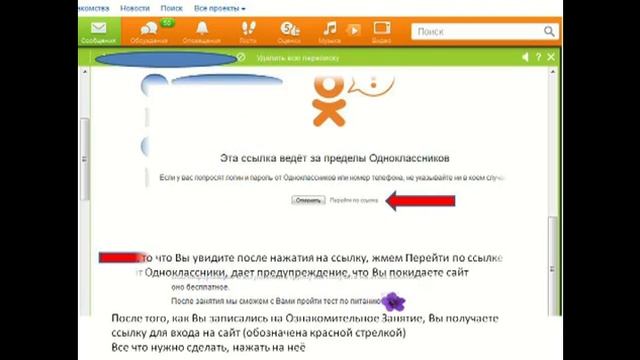Click the Отменить button
Image resolution: width=640 pixels, height=360 pixels.
coord(308,200)
